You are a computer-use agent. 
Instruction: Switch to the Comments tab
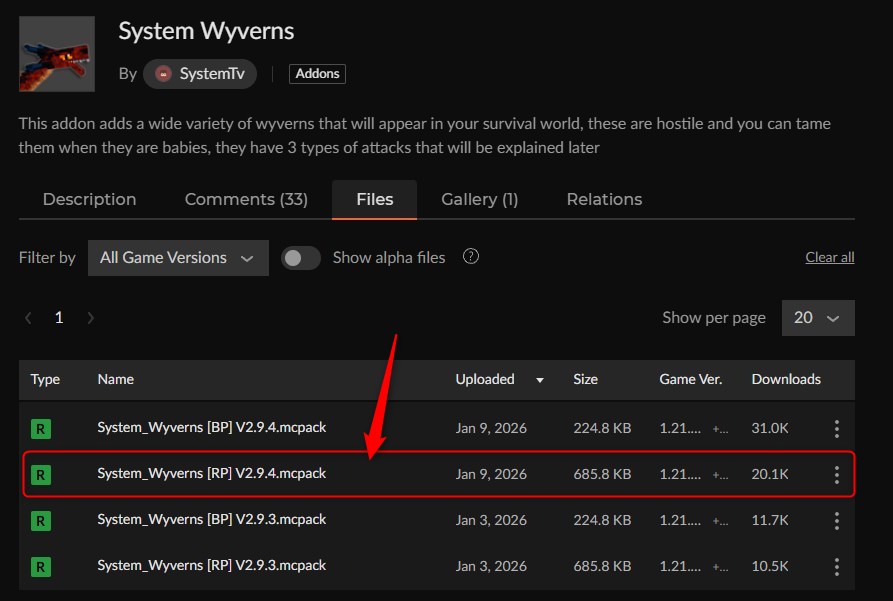pyautogui.click(x=246, y=199)
